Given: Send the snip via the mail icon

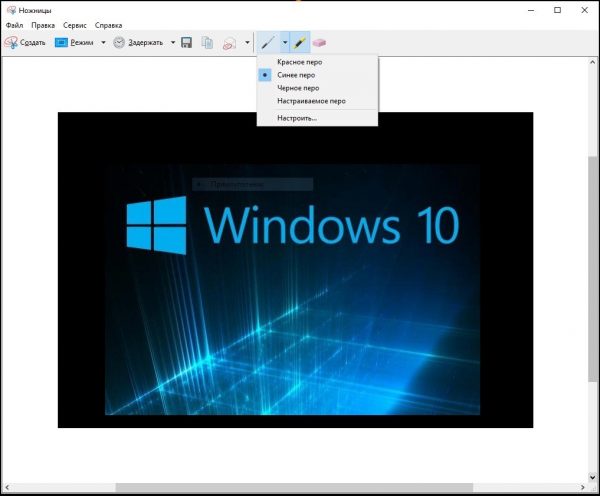Looking at the screenshot, I should coord(229,43).
